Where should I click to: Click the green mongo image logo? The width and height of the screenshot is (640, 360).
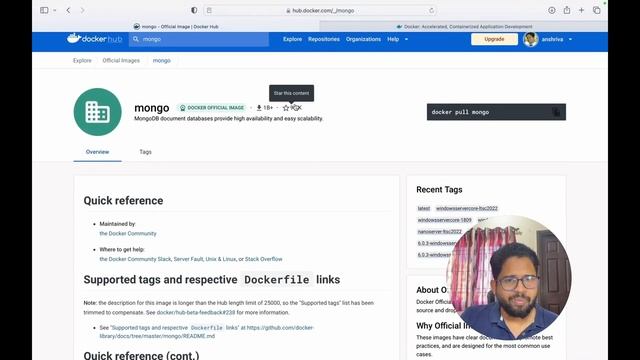click(x=98, y=112)
